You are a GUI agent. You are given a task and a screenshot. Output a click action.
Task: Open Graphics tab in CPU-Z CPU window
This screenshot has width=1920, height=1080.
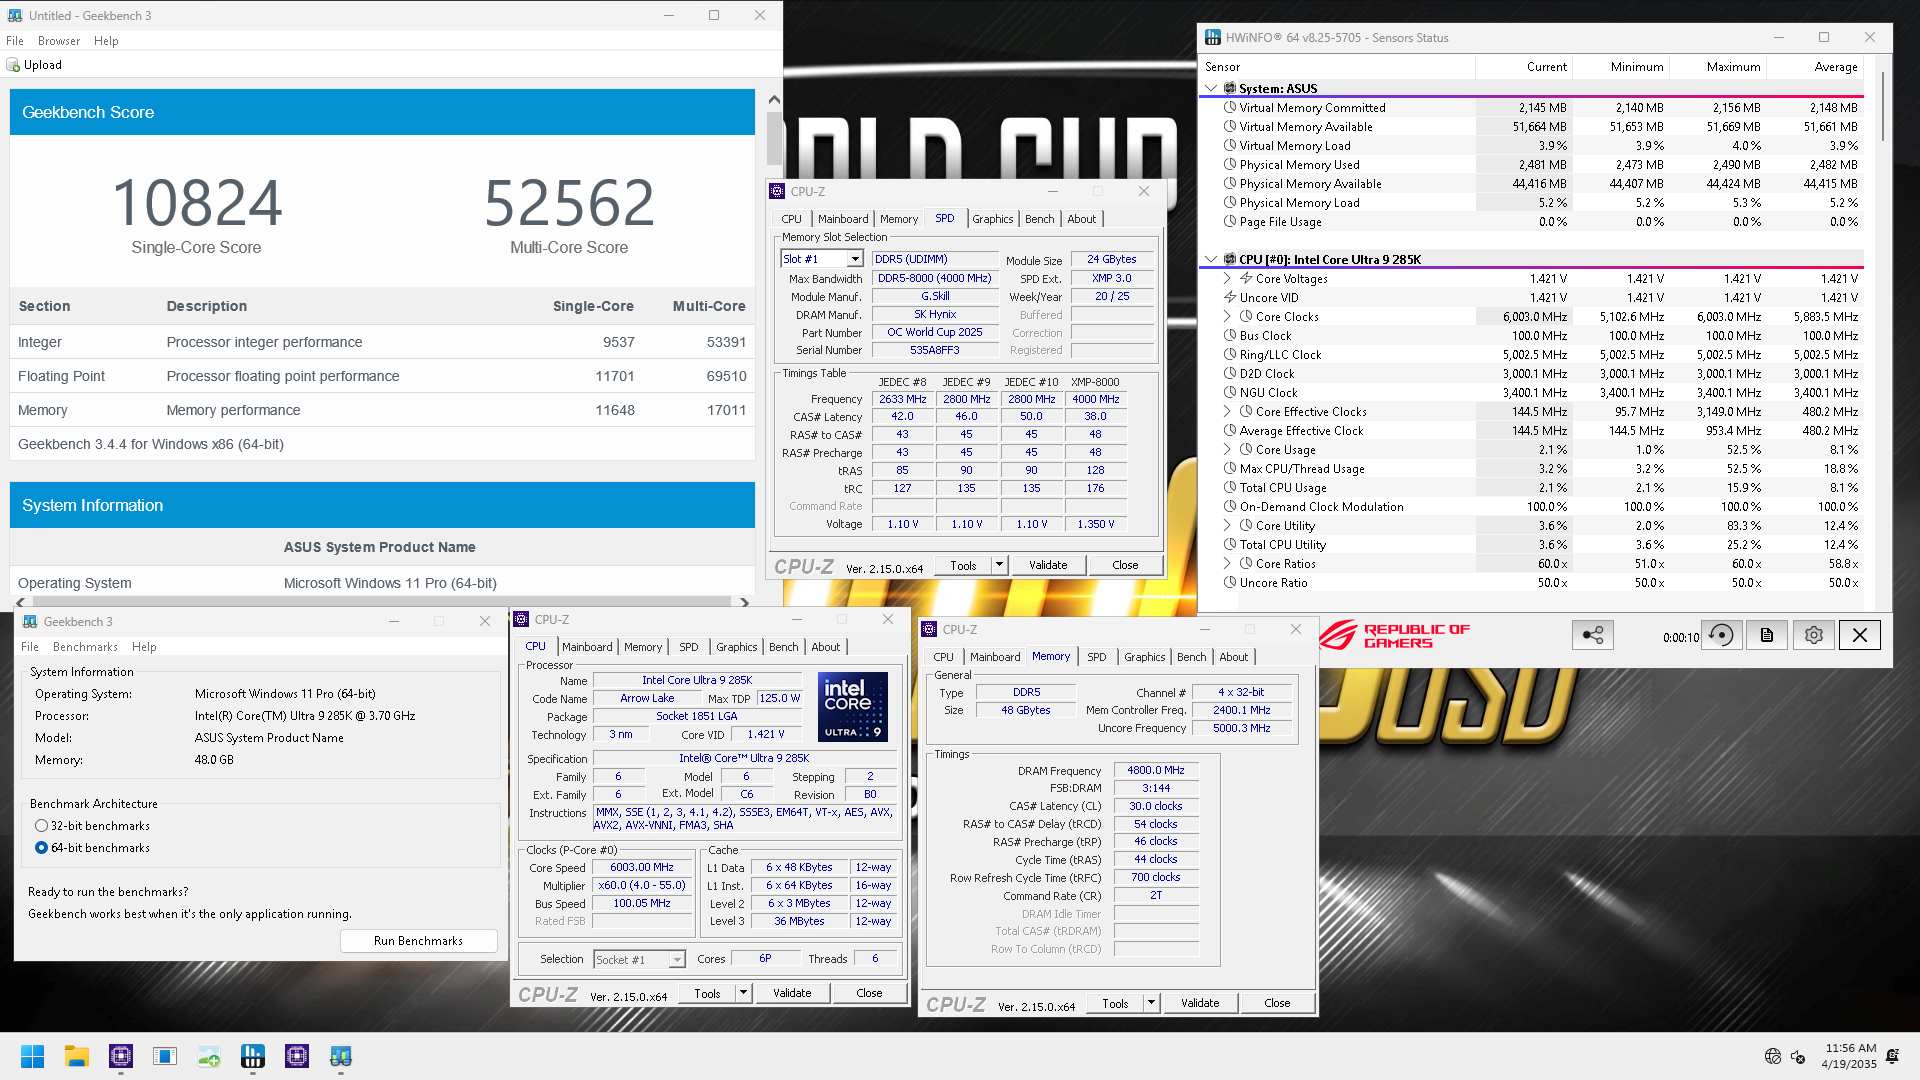coord(737,647)
